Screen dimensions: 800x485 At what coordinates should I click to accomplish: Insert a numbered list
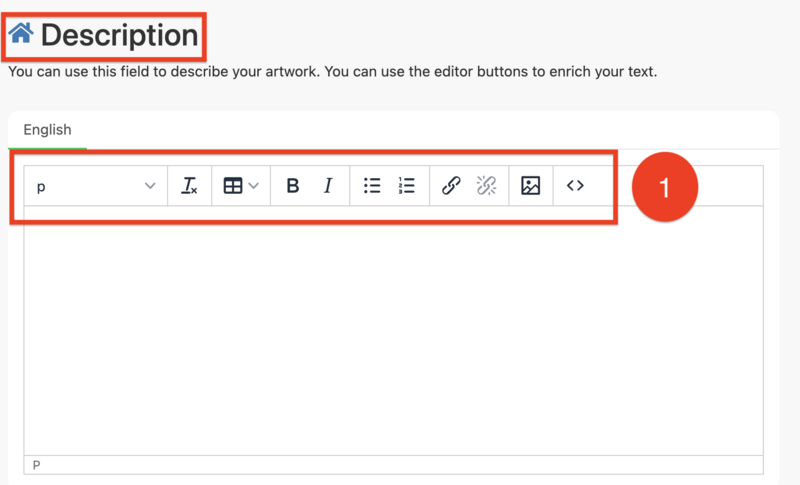407,186
